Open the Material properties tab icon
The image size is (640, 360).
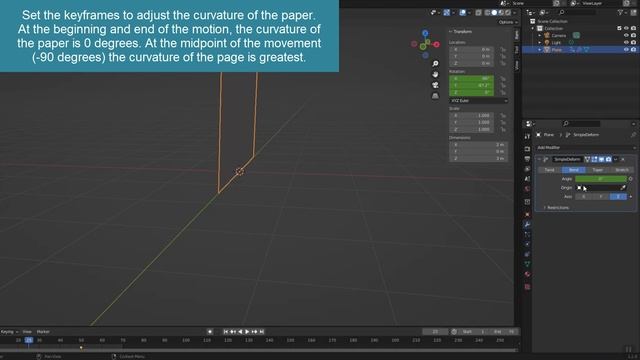coord(527,274)
